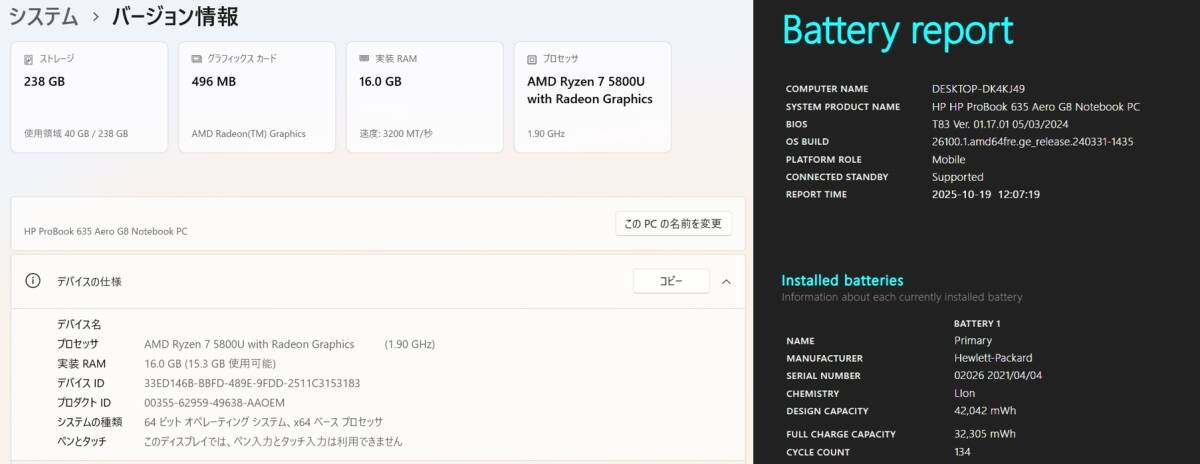Image resolution: width=1200 pixels, height=464 pixels.
Task: Click the Installed batteries section heading
Action: [842, 280]
